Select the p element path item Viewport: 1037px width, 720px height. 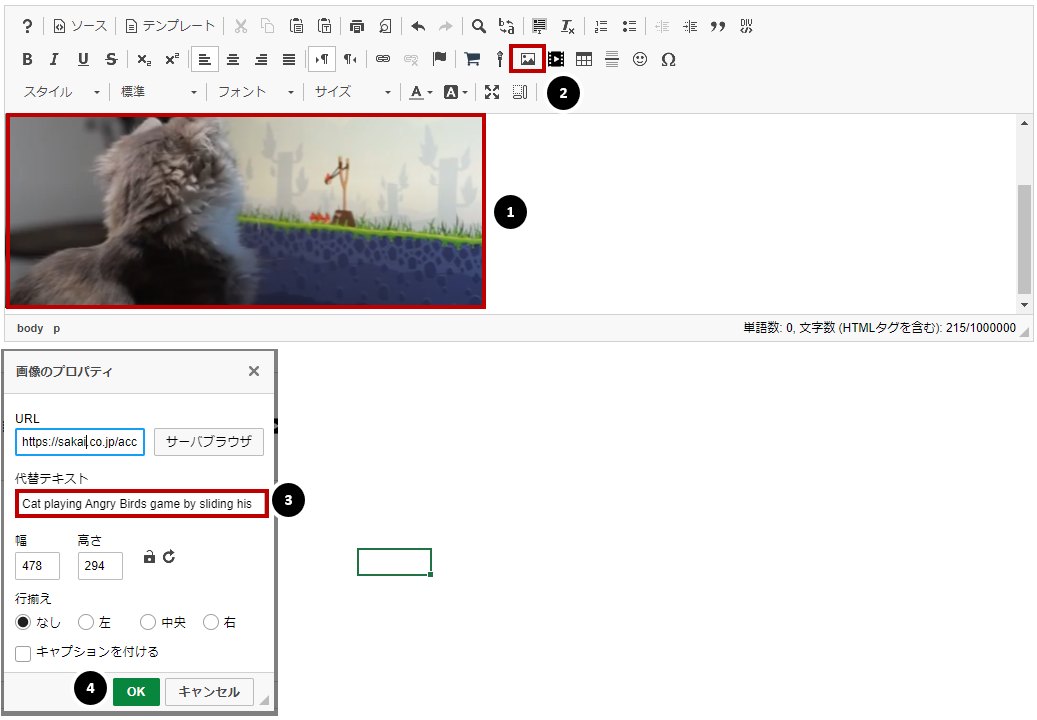57,329
